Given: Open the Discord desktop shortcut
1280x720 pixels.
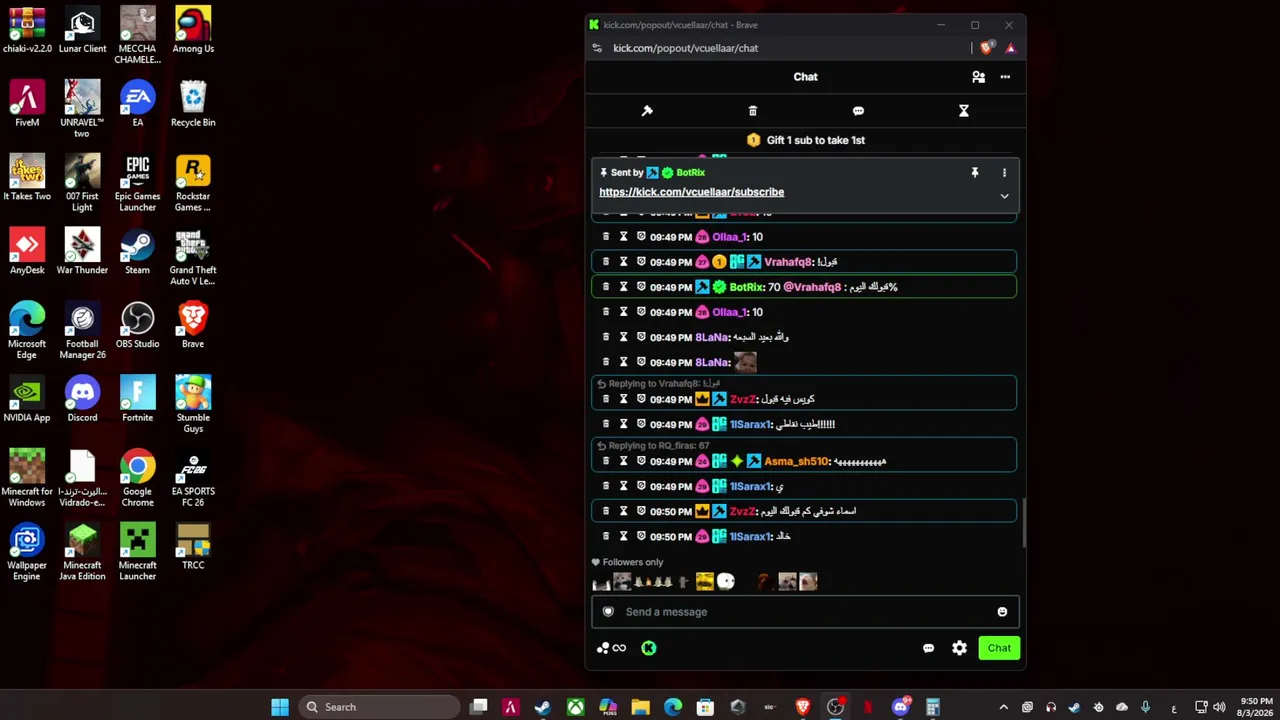Looking at the screenshot, I should [x=82, y=400].
